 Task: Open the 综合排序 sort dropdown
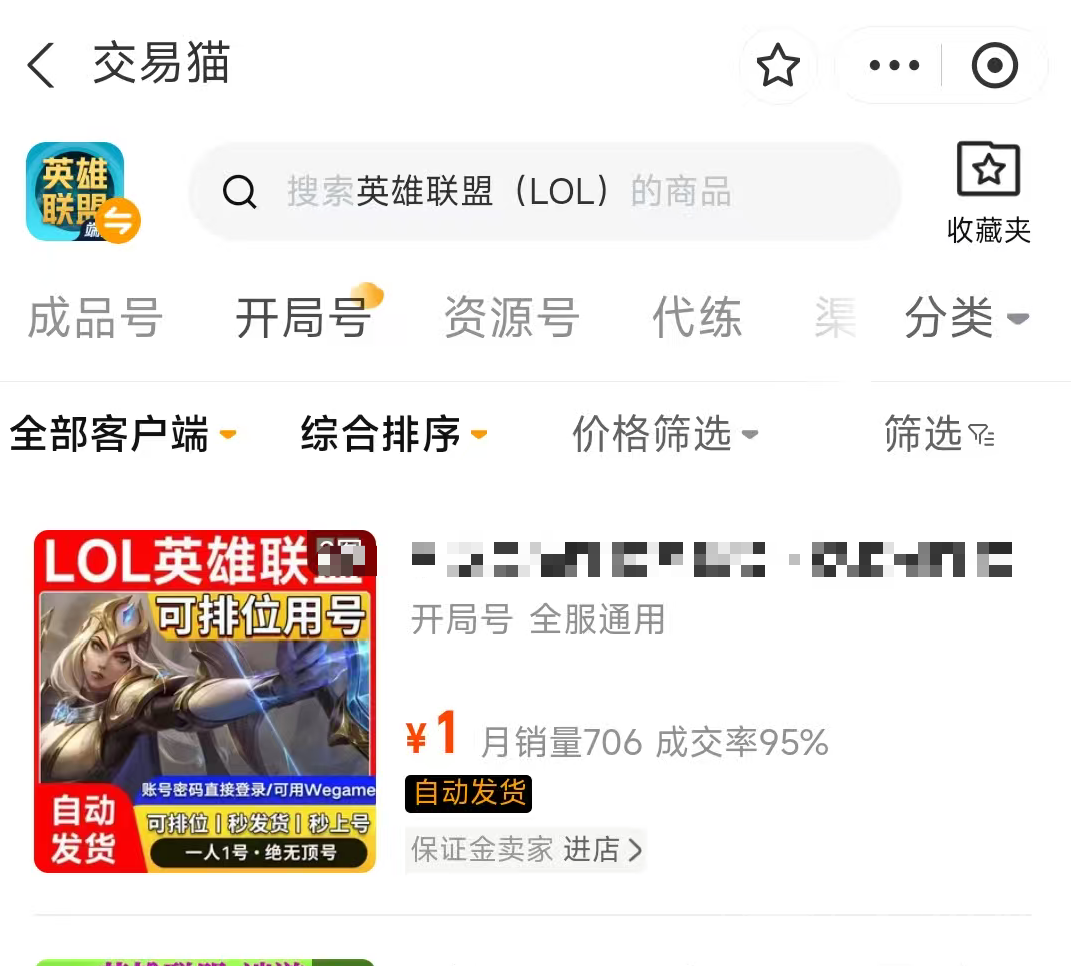[x=394, y=434]
